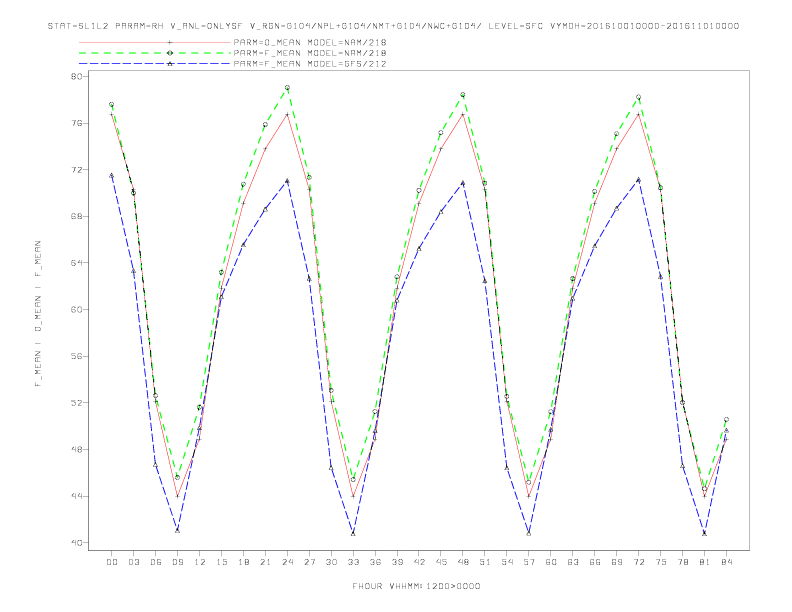This screenshot has height=612, width=792.
Task: Click x-axis forecast hour 69
Action: pyautogui.click(x=617, y=562)
